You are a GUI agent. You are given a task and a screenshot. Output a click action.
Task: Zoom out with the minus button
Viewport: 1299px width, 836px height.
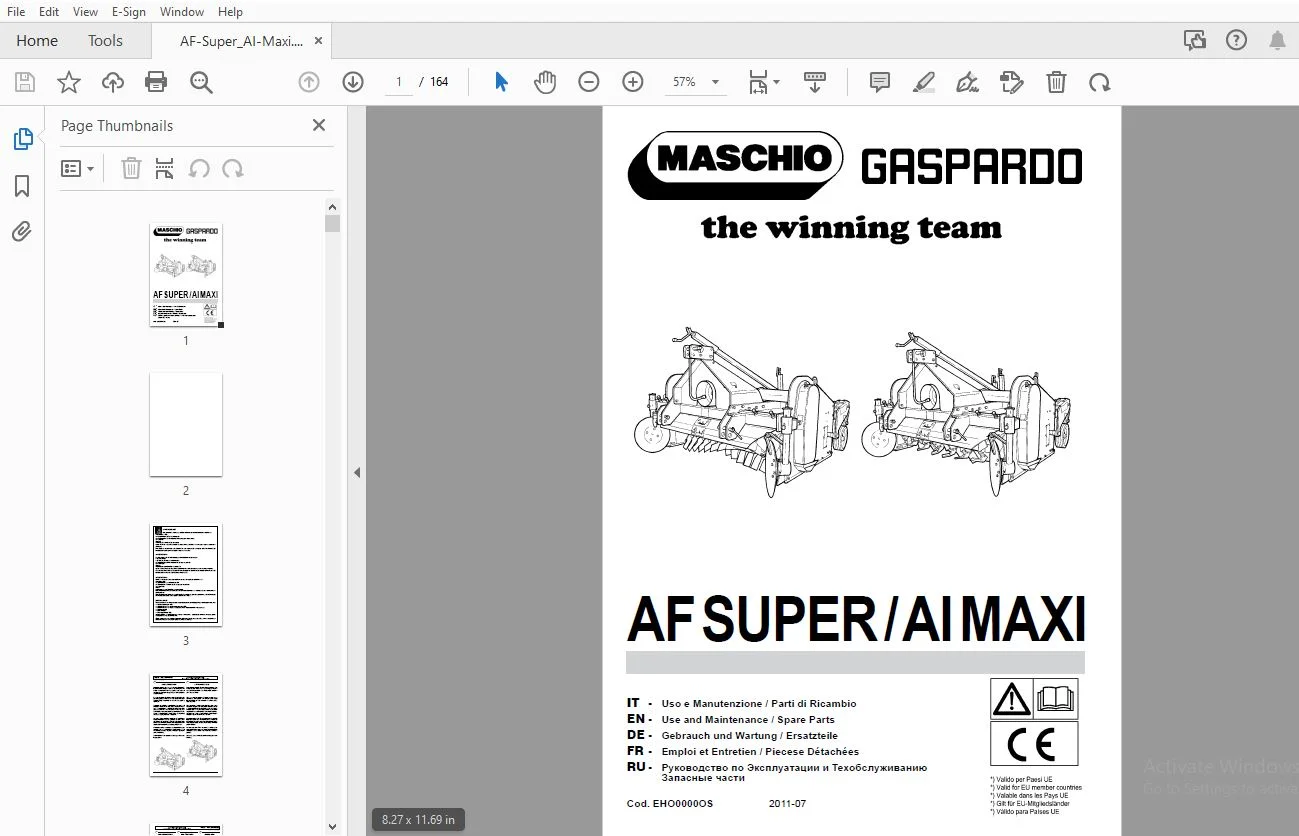589,82
